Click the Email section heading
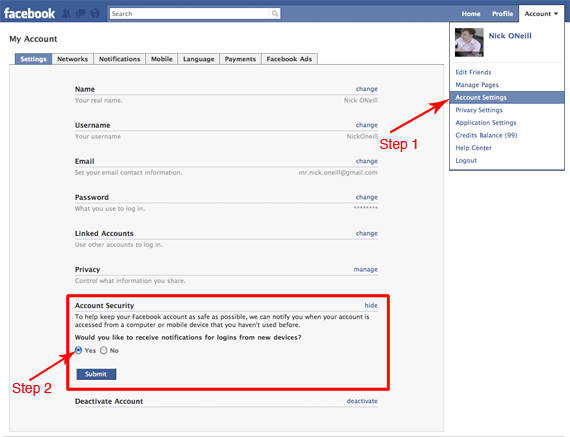 click(x=84, y=161)
